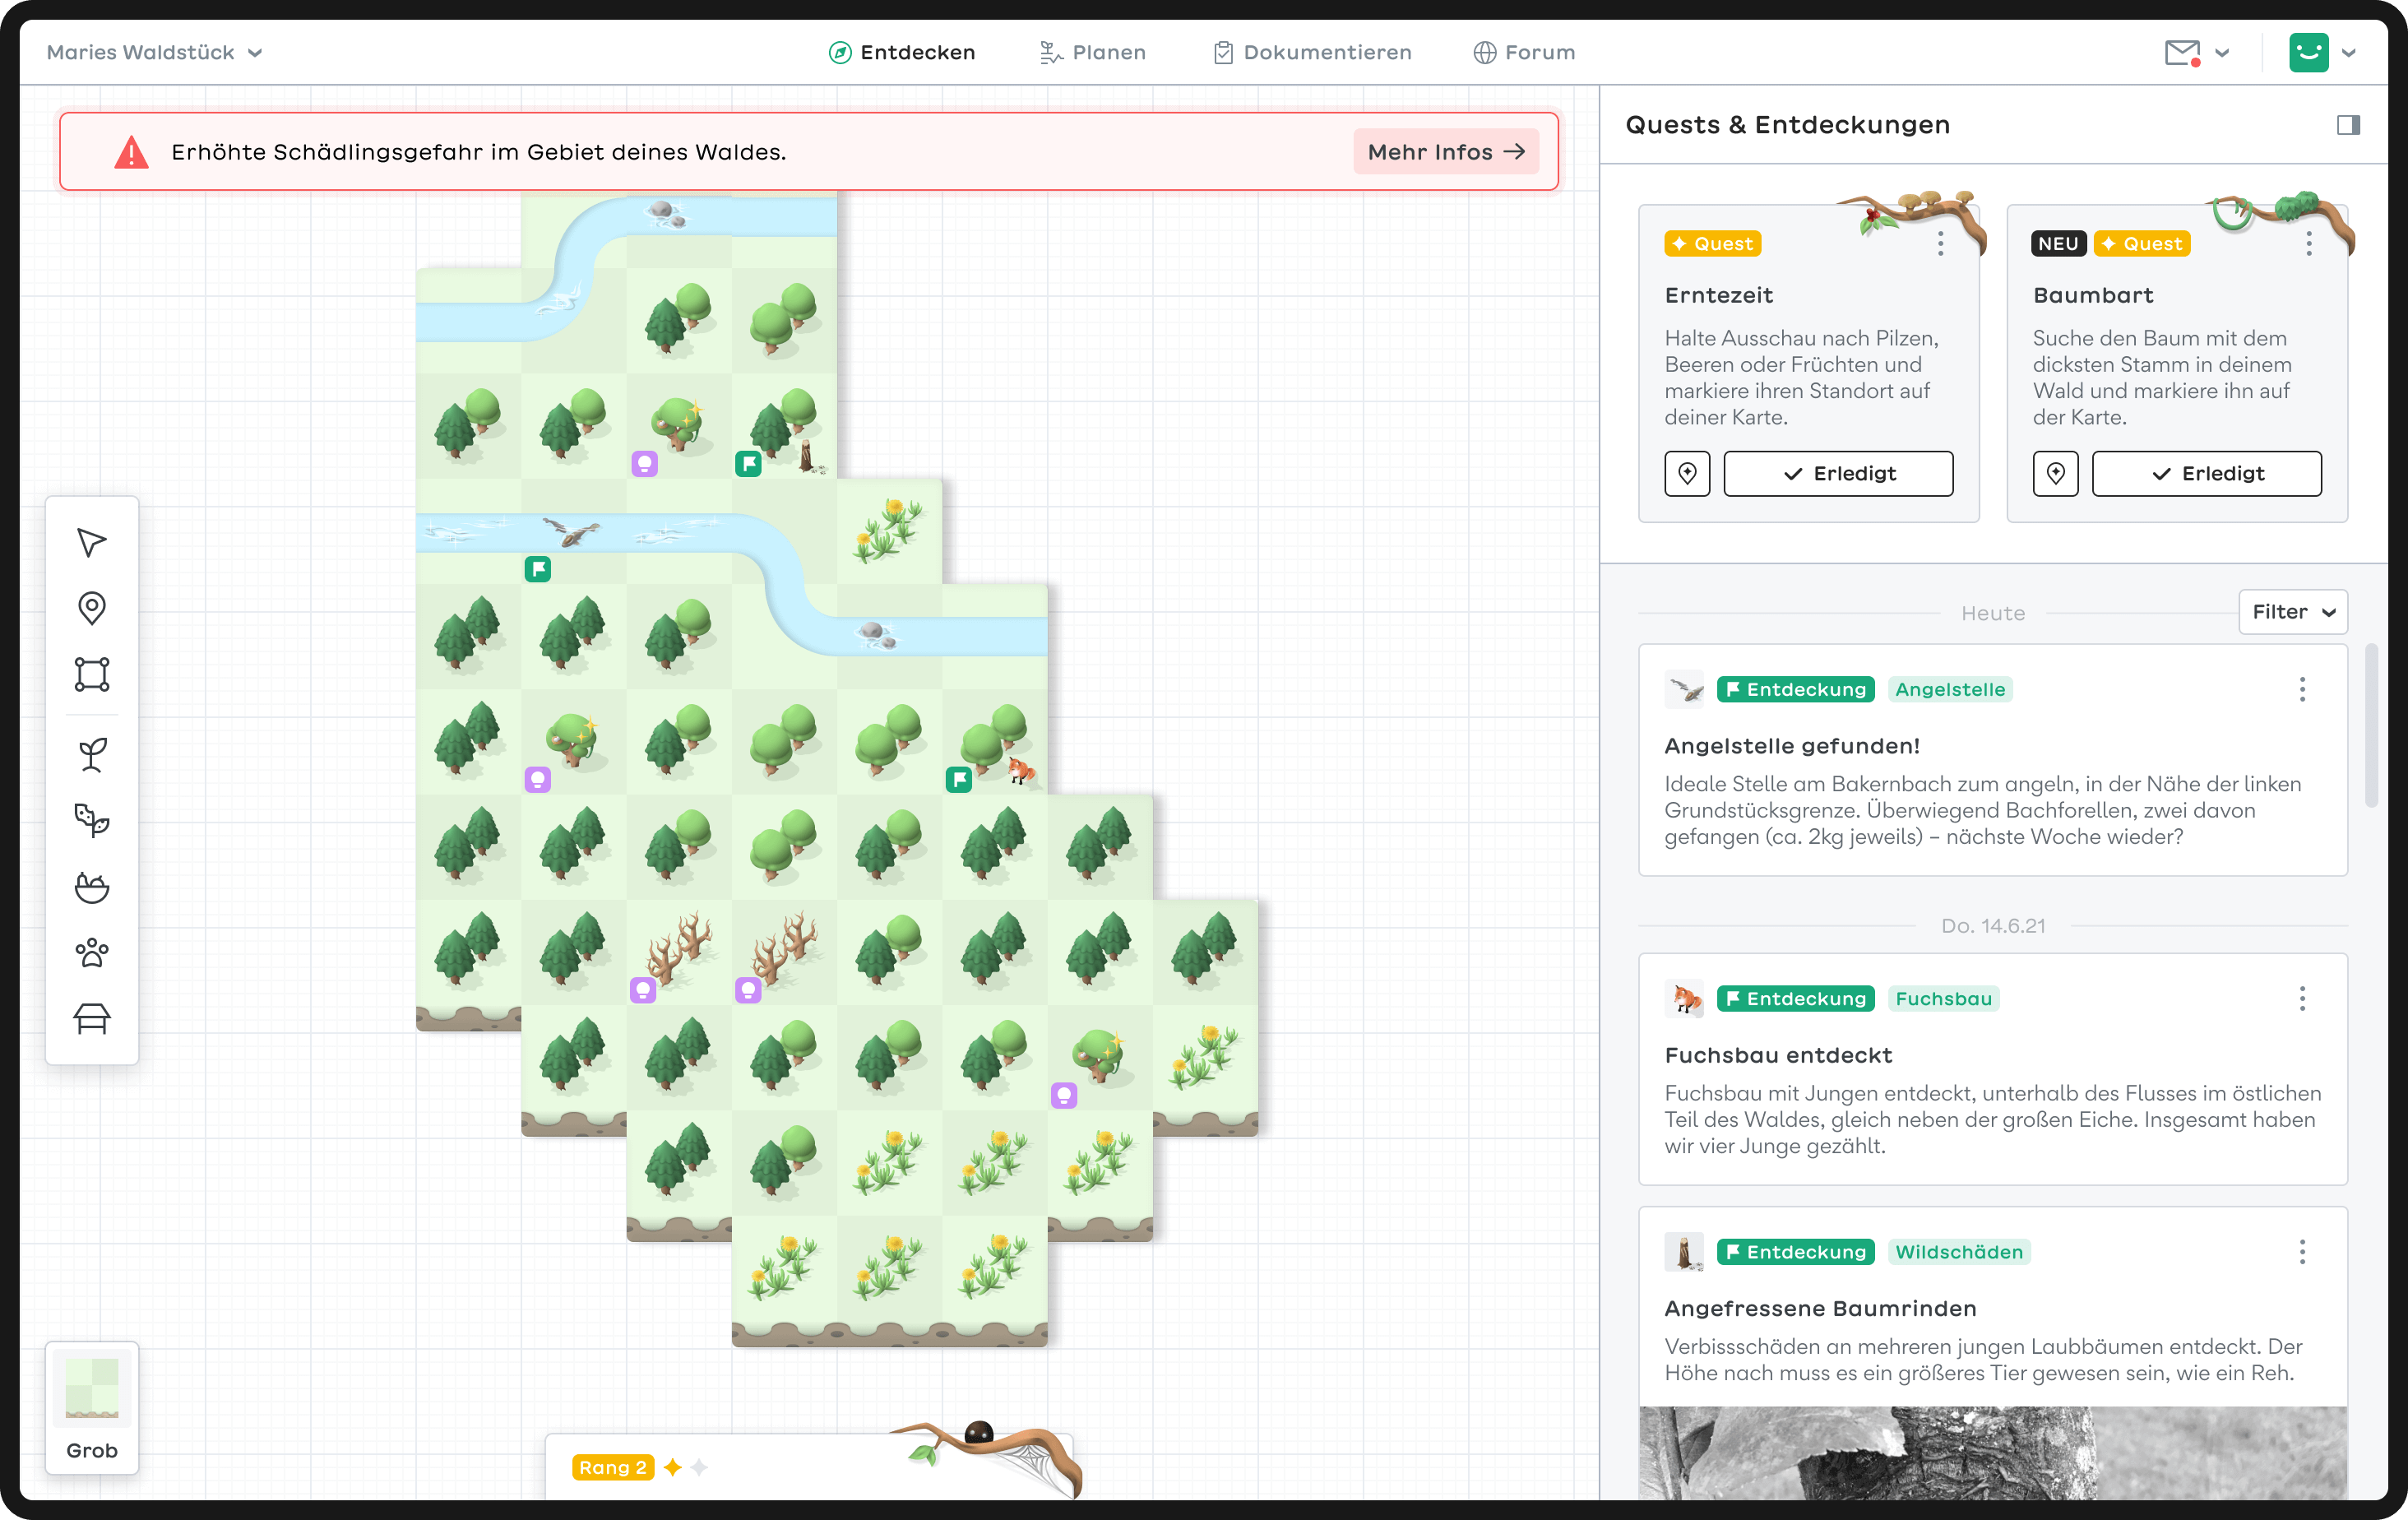Open the mail inbox icon
The width and height of the screenshot is (2408, 1520).
[2182, 52]
